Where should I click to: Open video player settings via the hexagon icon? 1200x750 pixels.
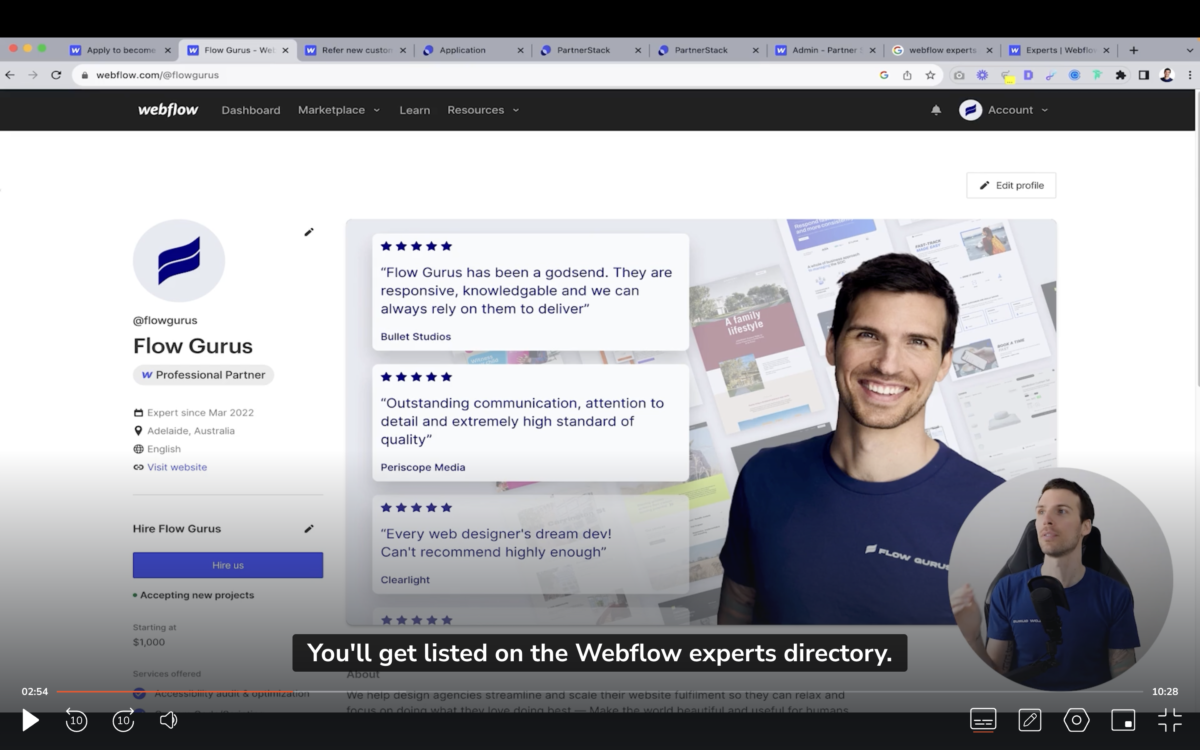[x=1076, y=720]
